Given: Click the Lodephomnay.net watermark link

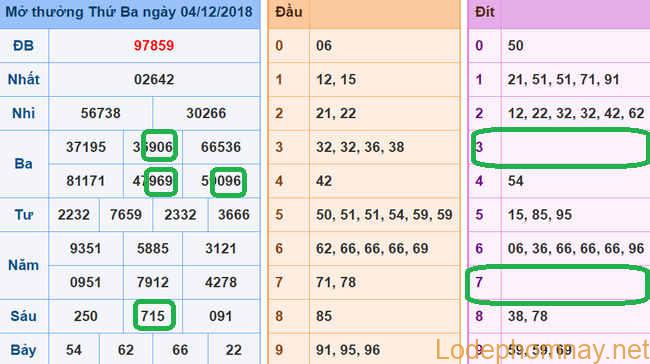Looking at the screenshot, I should 542,349.
